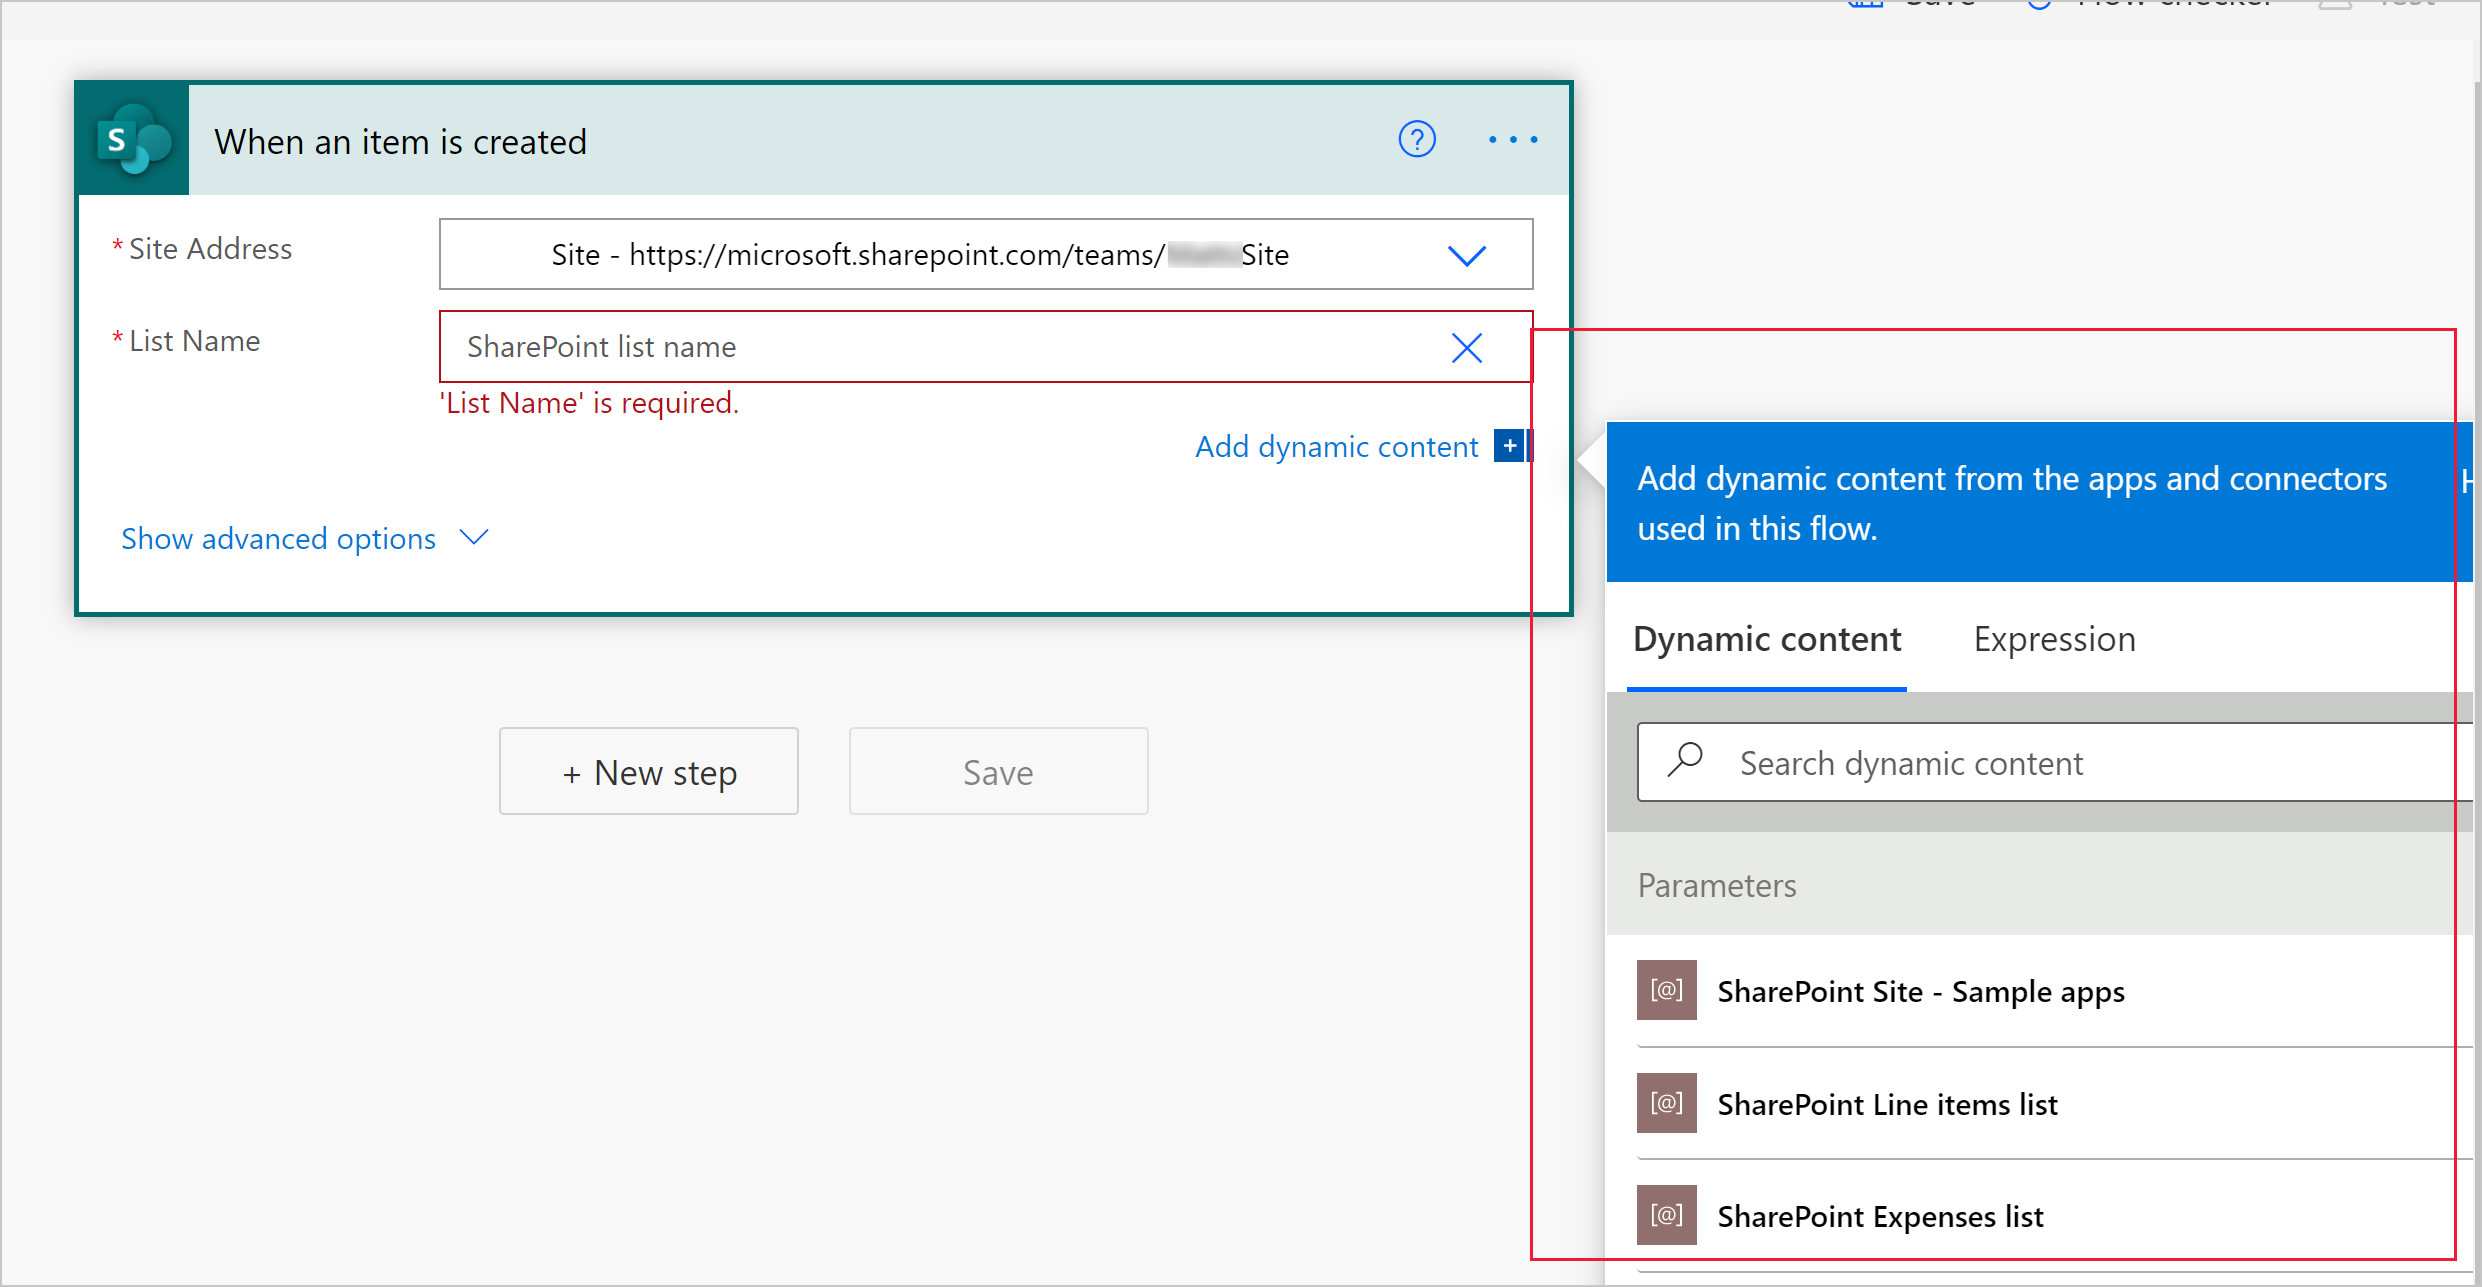This screenshot has width=2482, height=1287.
Task: Click the SharePoint trigger icon
Action: [x=138, y=140]
